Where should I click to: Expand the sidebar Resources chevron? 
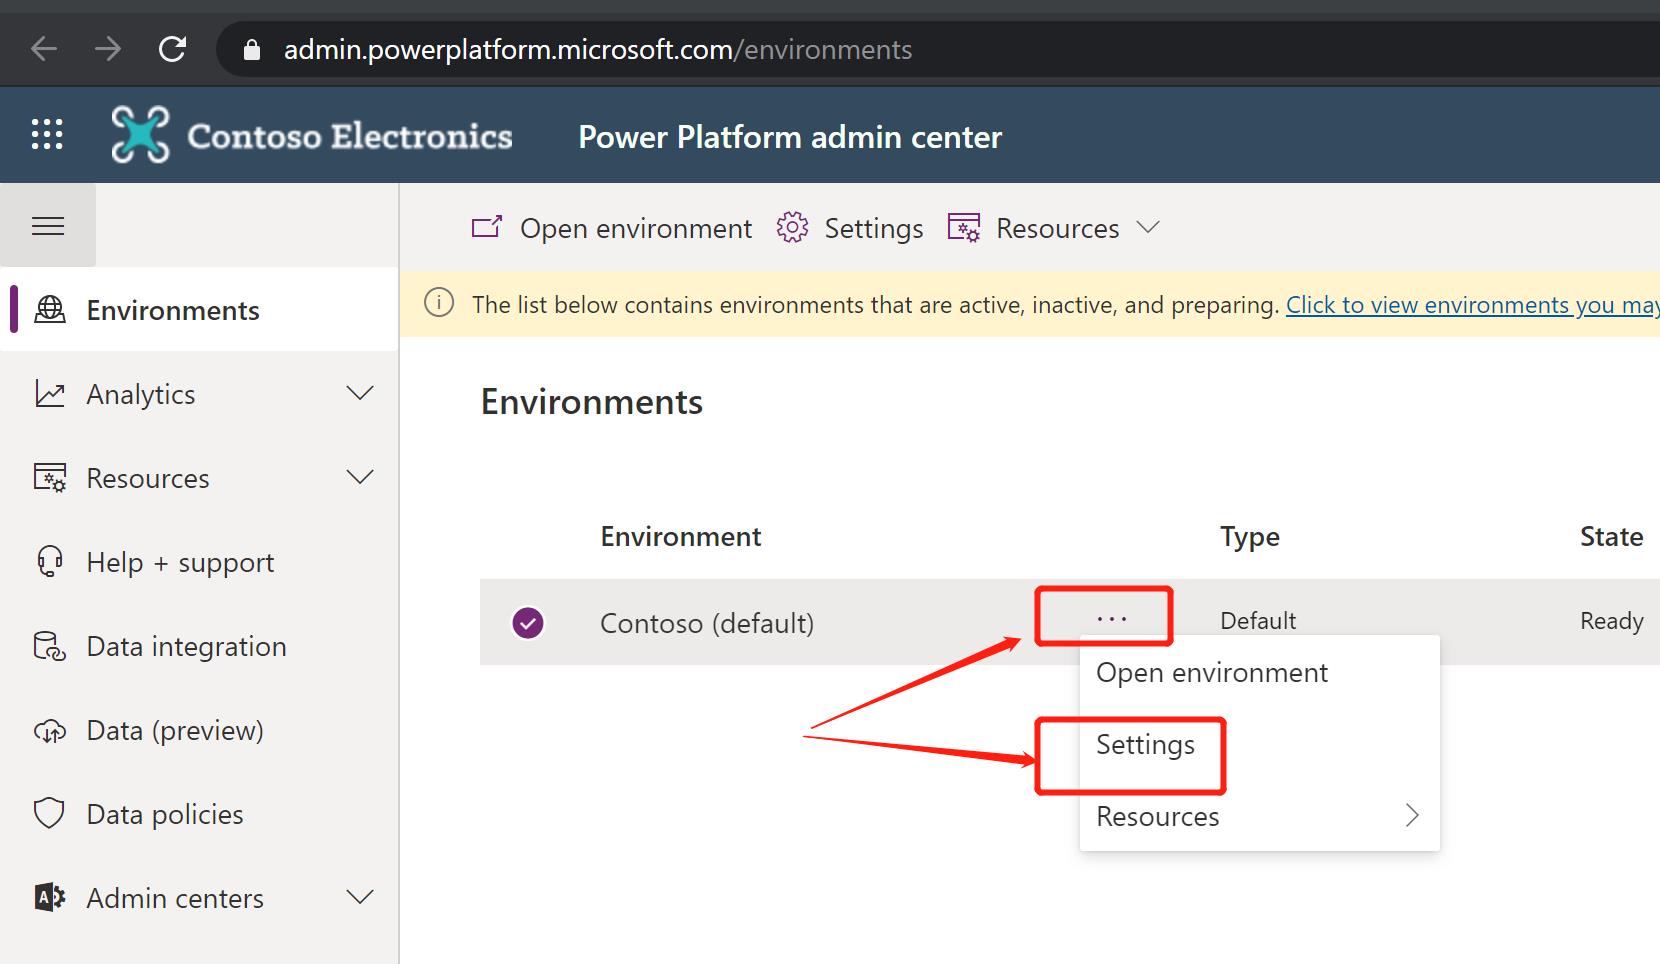(360, 477)
